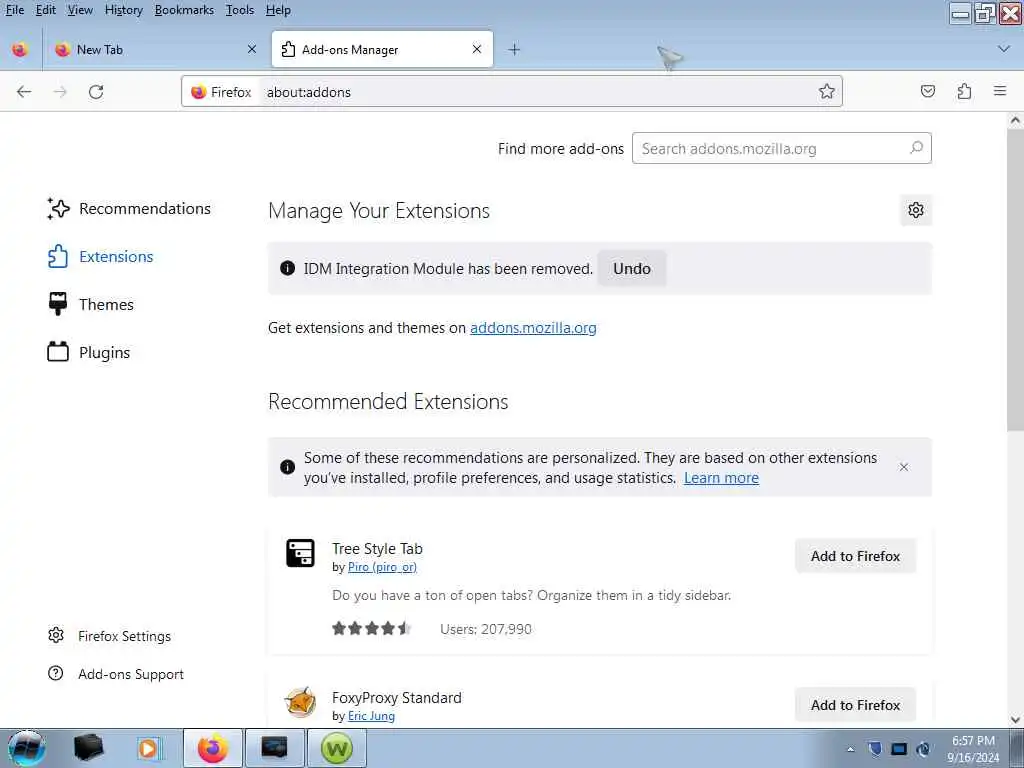Click Learn more about recommendations
This screenshot has height=768, width=1024.
point(721,478)
